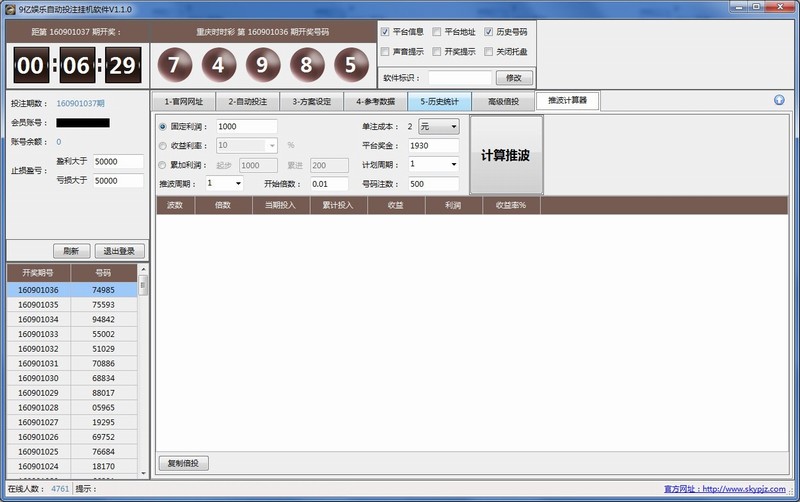Uncheck the 历史号码 checkbox
This screenshot has height=502, width=800.
tap(489, 32)
